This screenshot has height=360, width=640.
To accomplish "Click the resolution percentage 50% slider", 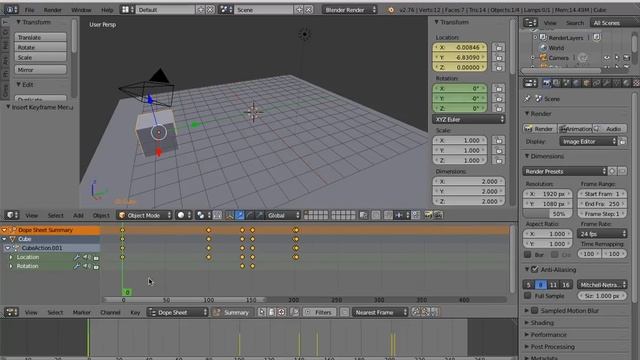I will (547, 213).
